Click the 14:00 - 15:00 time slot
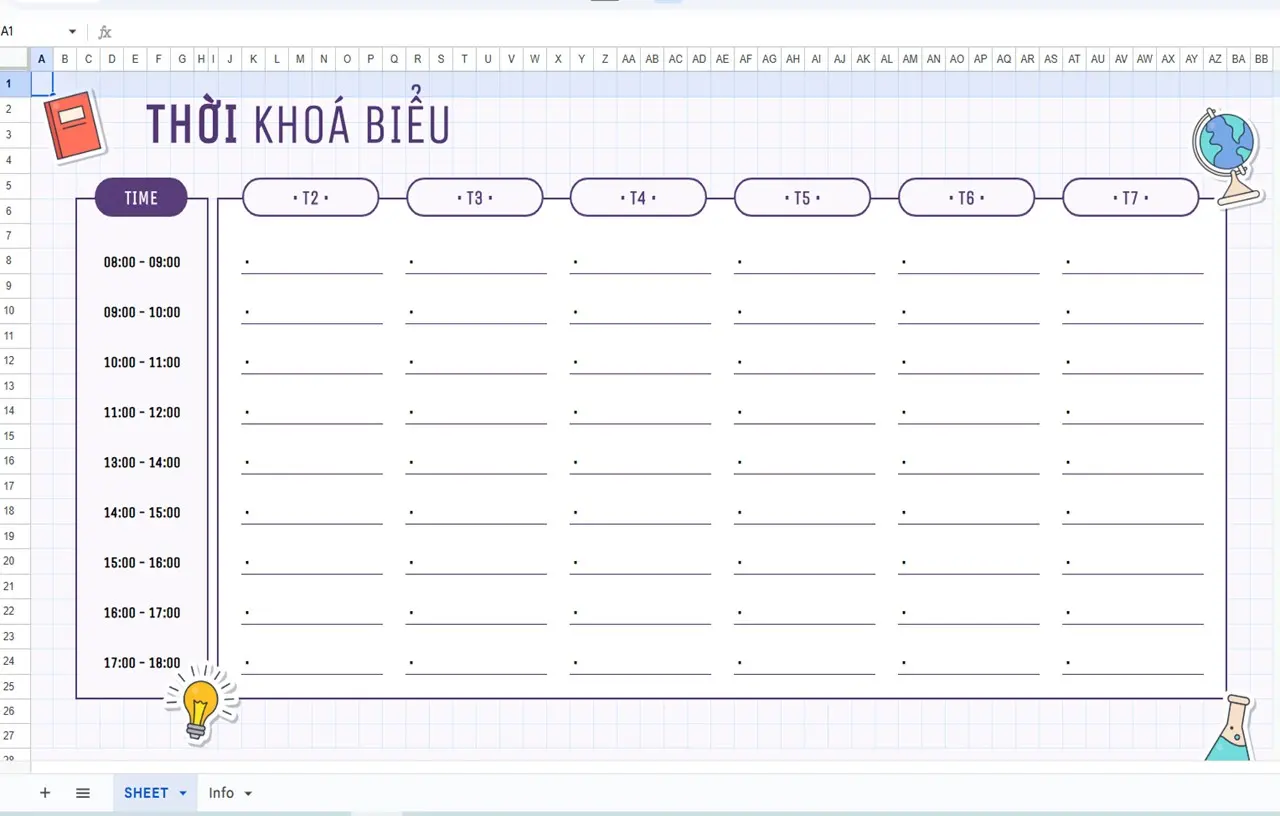Screen dimensions: 1280x816 pyautogui.click(x=142, y=512)
